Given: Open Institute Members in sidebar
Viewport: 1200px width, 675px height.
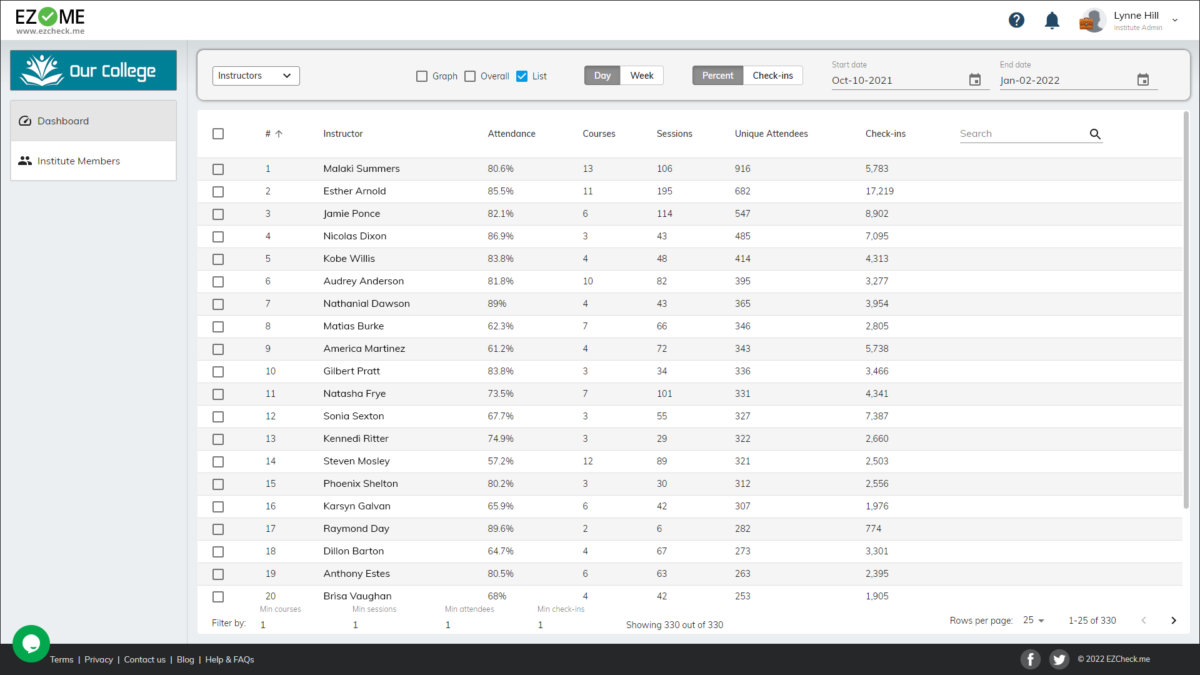Looking at the screenshot, I should [x=79, y=161].
